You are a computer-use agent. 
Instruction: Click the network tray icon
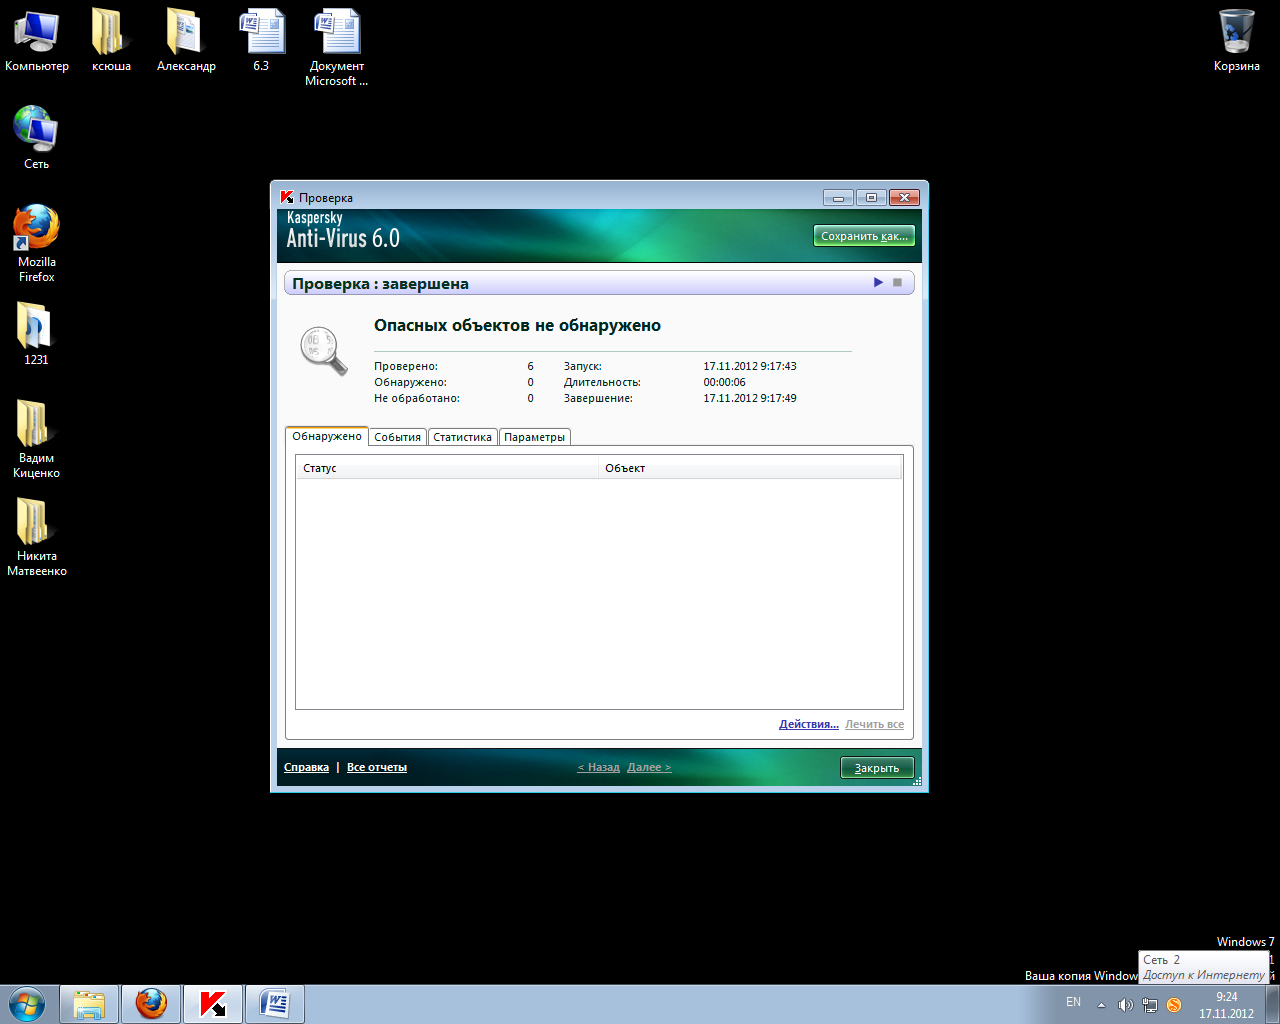coord(1150,1005)
